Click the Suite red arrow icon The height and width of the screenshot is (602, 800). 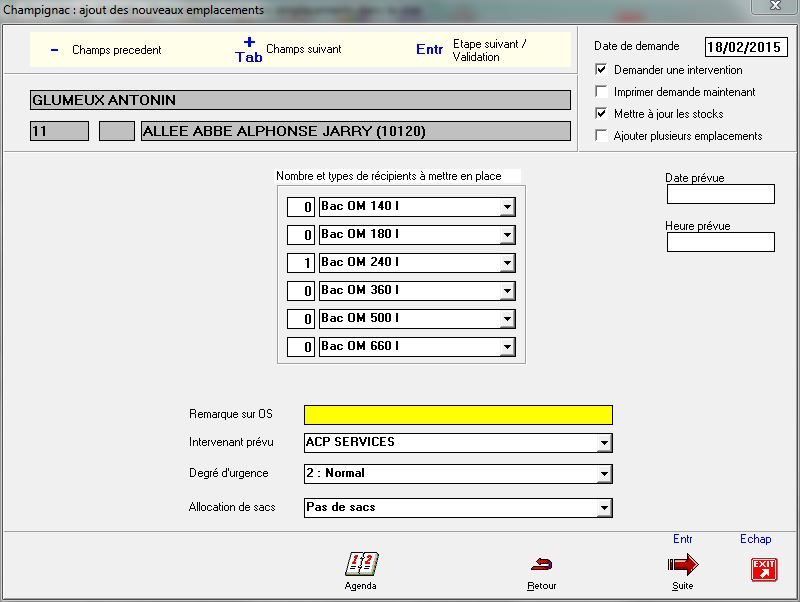click(682, 565)
